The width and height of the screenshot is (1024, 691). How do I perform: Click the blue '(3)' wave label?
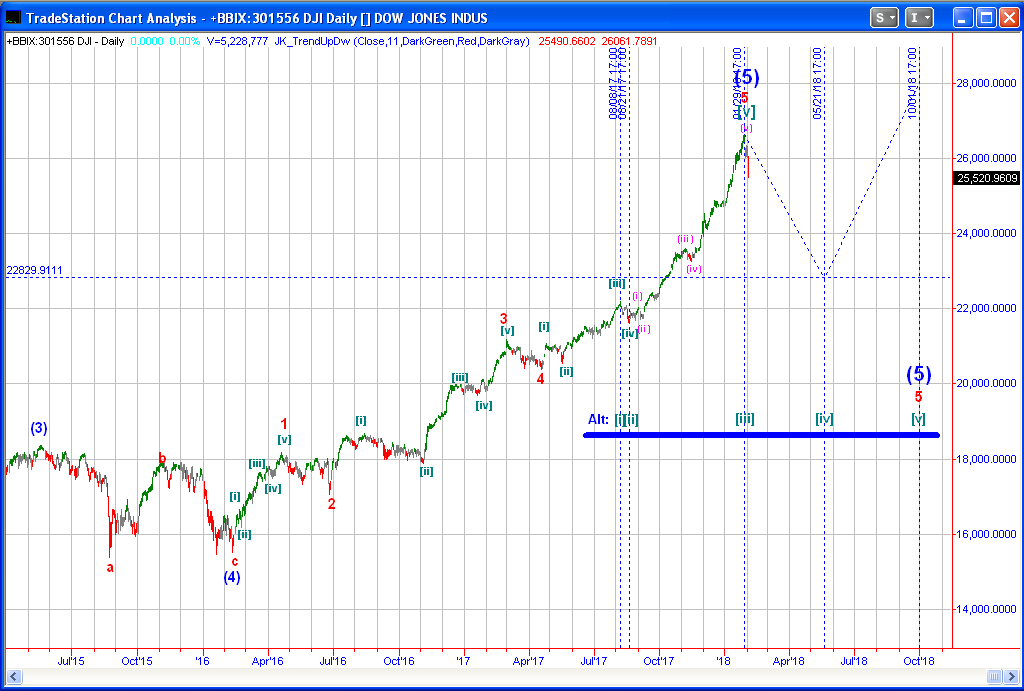39,429
